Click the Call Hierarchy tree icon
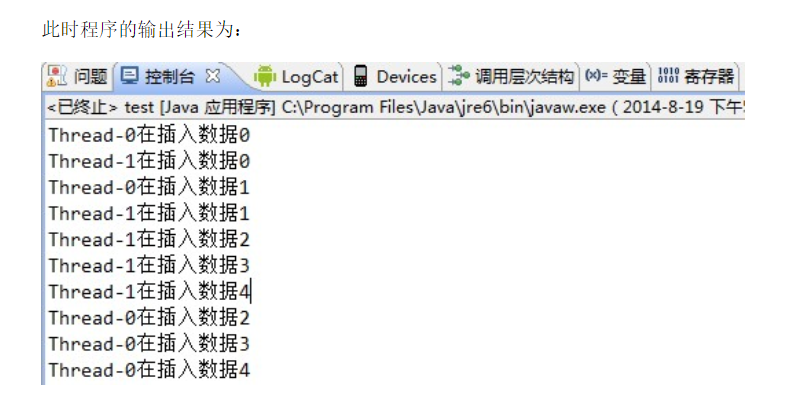Screen dimensions: 785x404 pyautogui.click(x=459, y=76)
